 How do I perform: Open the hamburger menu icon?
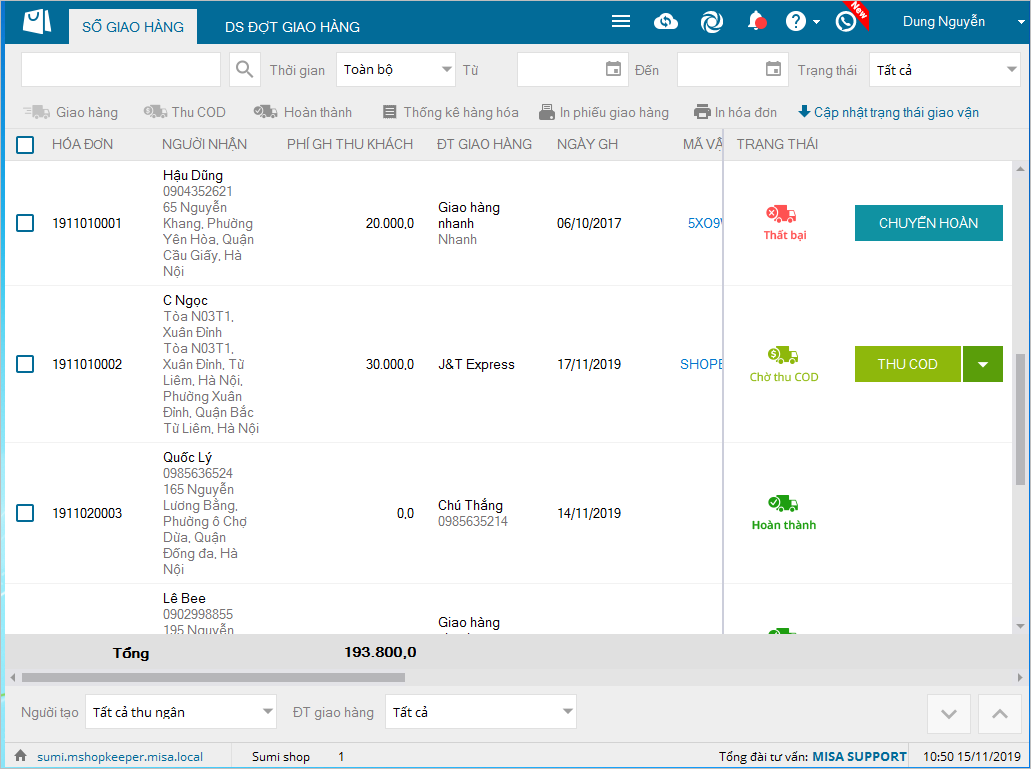621,22
